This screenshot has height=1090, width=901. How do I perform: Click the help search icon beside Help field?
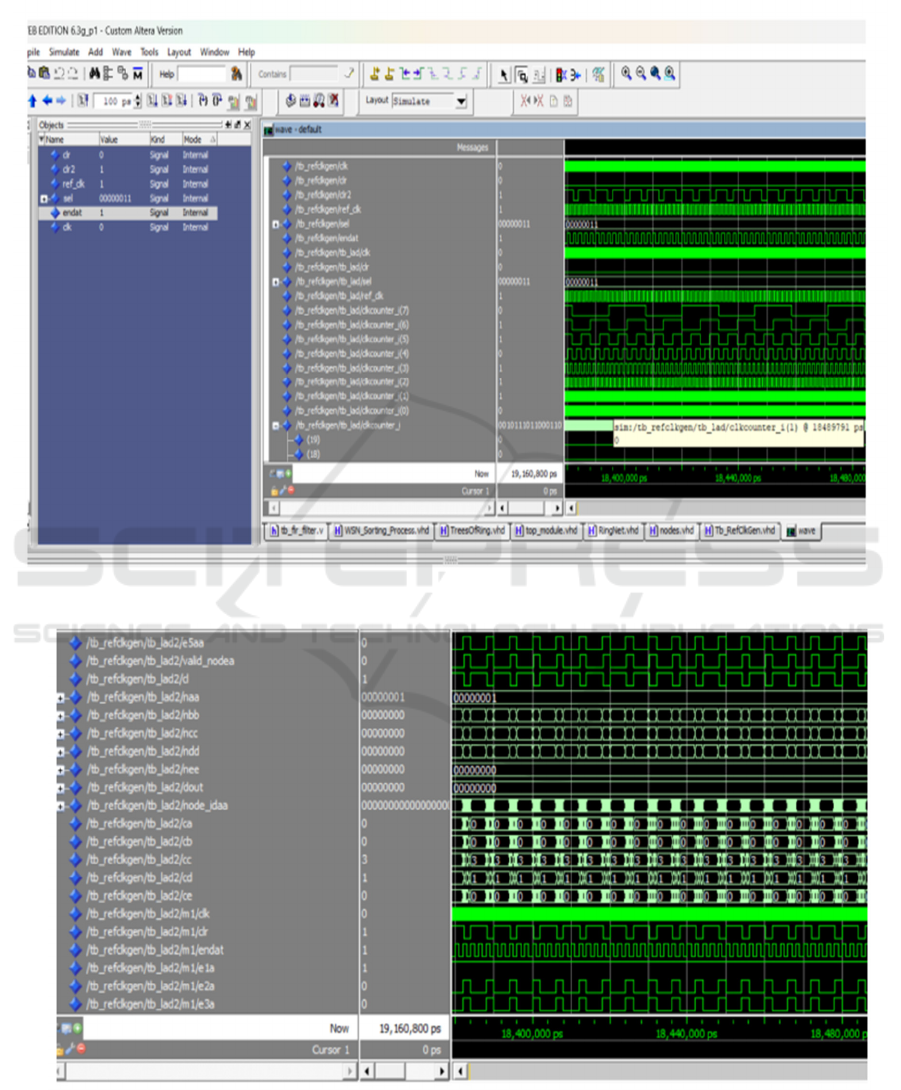coord(237,73)
